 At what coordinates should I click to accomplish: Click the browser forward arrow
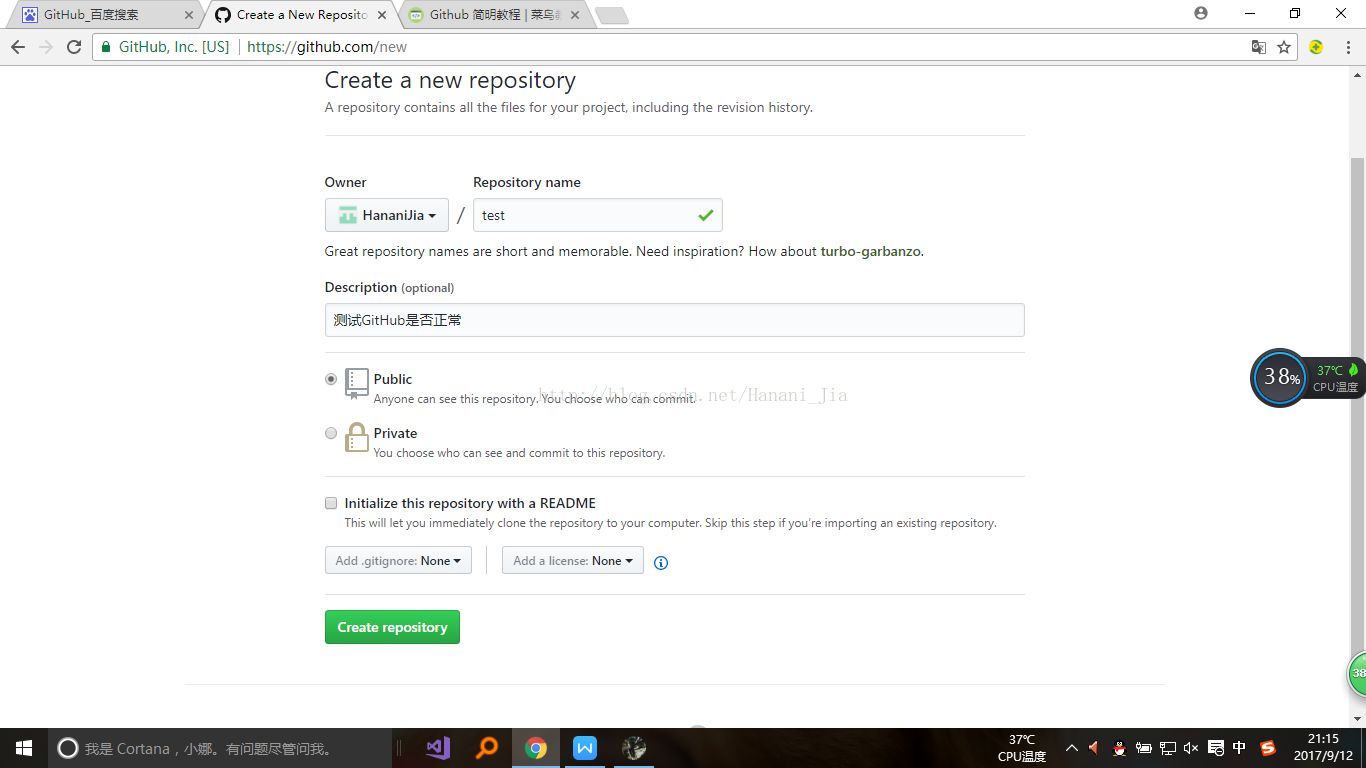pyautogui.click(x=46, y=47)
